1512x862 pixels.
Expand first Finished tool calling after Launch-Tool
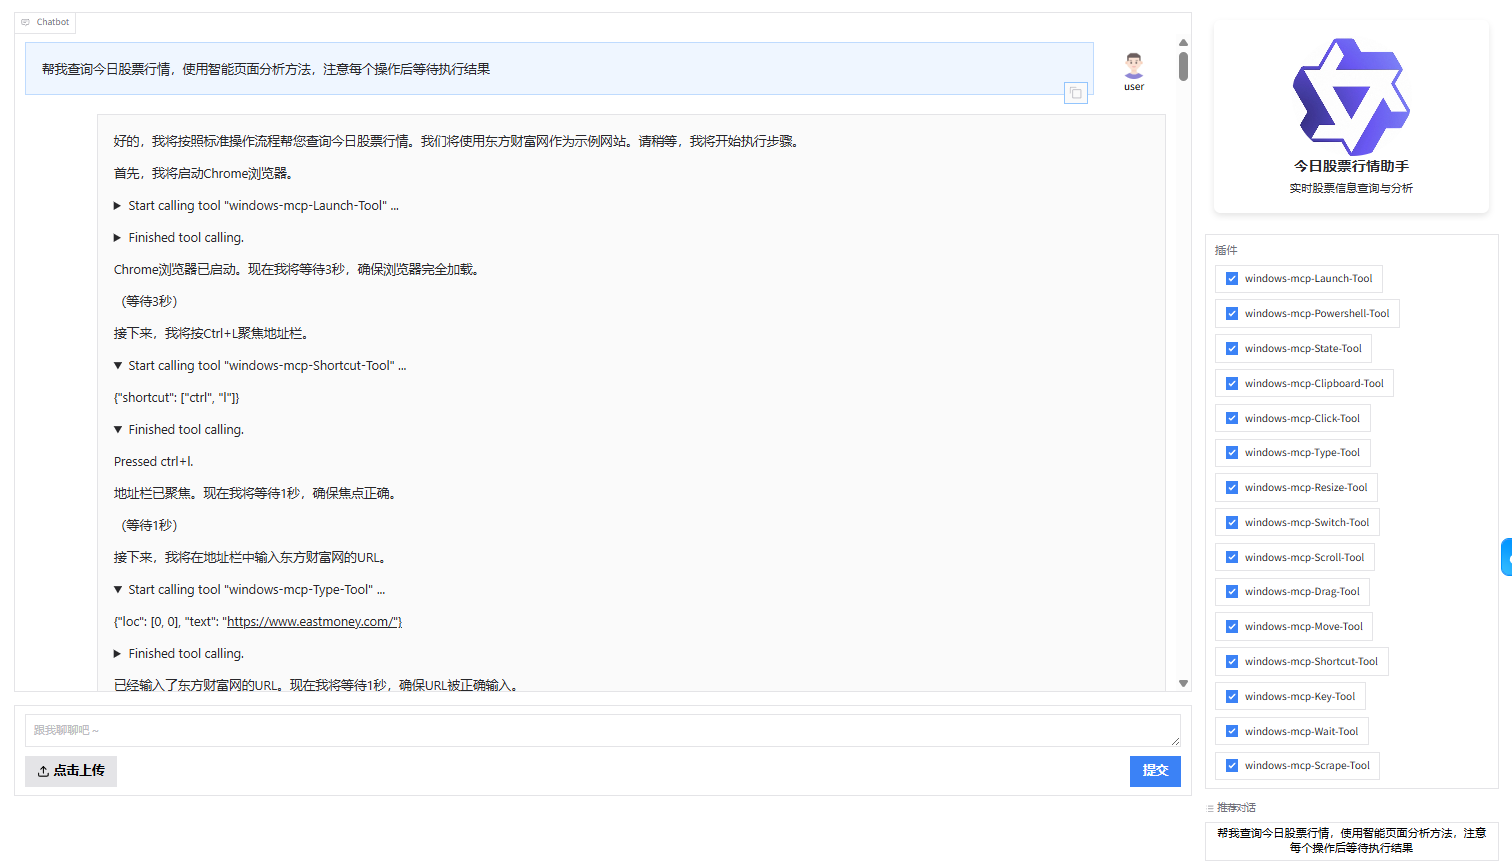[179, 238]
